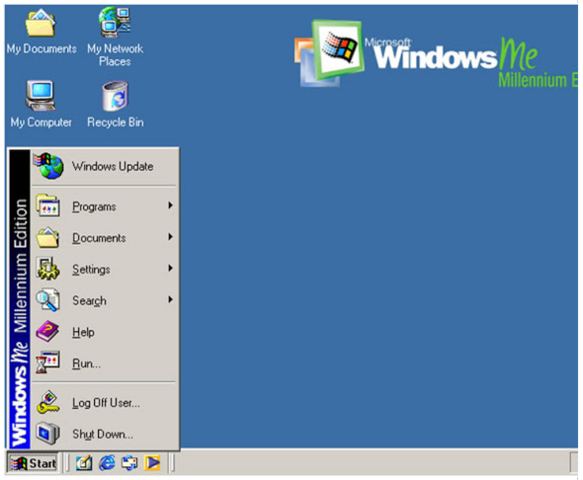Click the My Network Places label text

point(115,55)
